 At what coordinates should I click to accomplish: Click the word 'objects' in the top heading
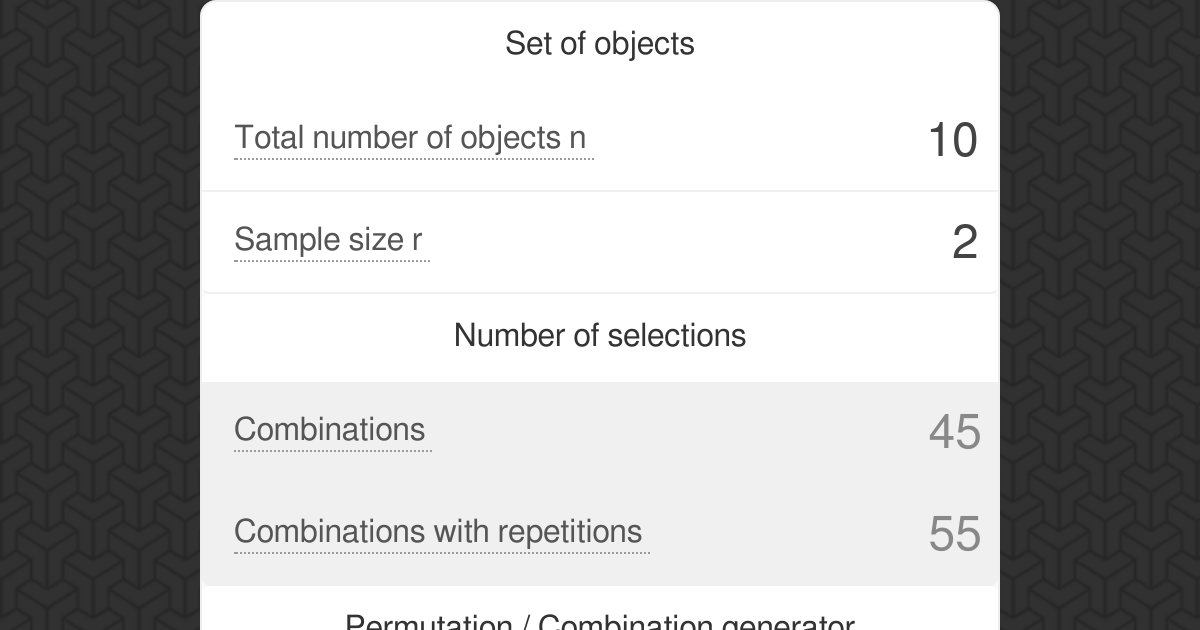point(644,44)
